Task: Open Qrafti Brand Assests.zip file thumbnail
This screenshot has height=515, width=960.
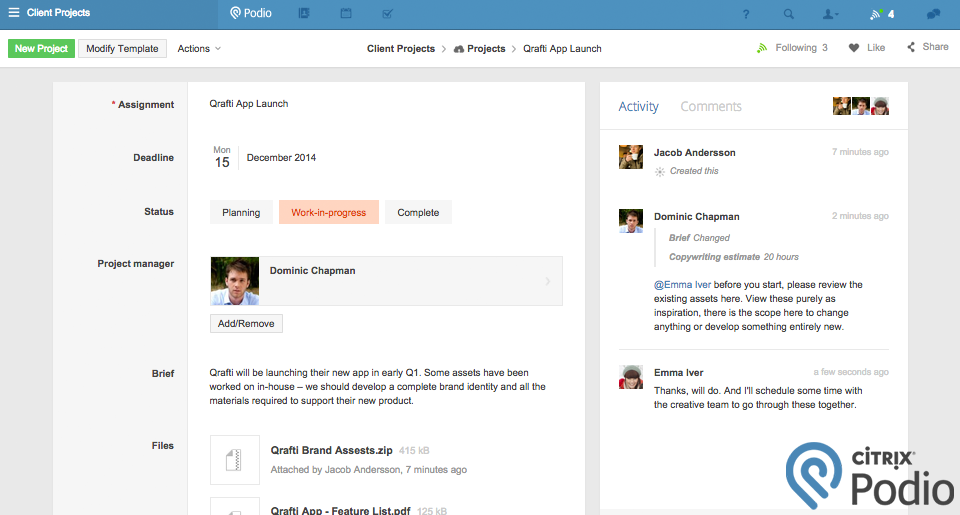Action: (235, 460)
